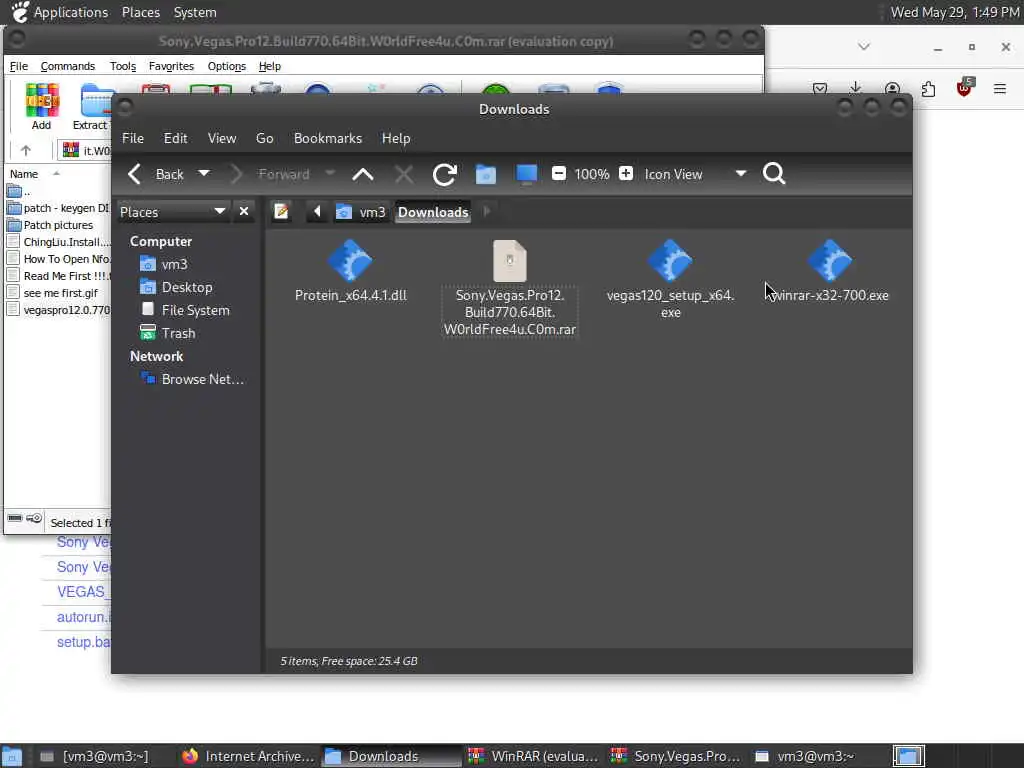Image resolution: width=1024 pixels, height=768 pixels.
Task: Click the Add icon in WinRAR toolbar
Action: click(x=42, y=106)
